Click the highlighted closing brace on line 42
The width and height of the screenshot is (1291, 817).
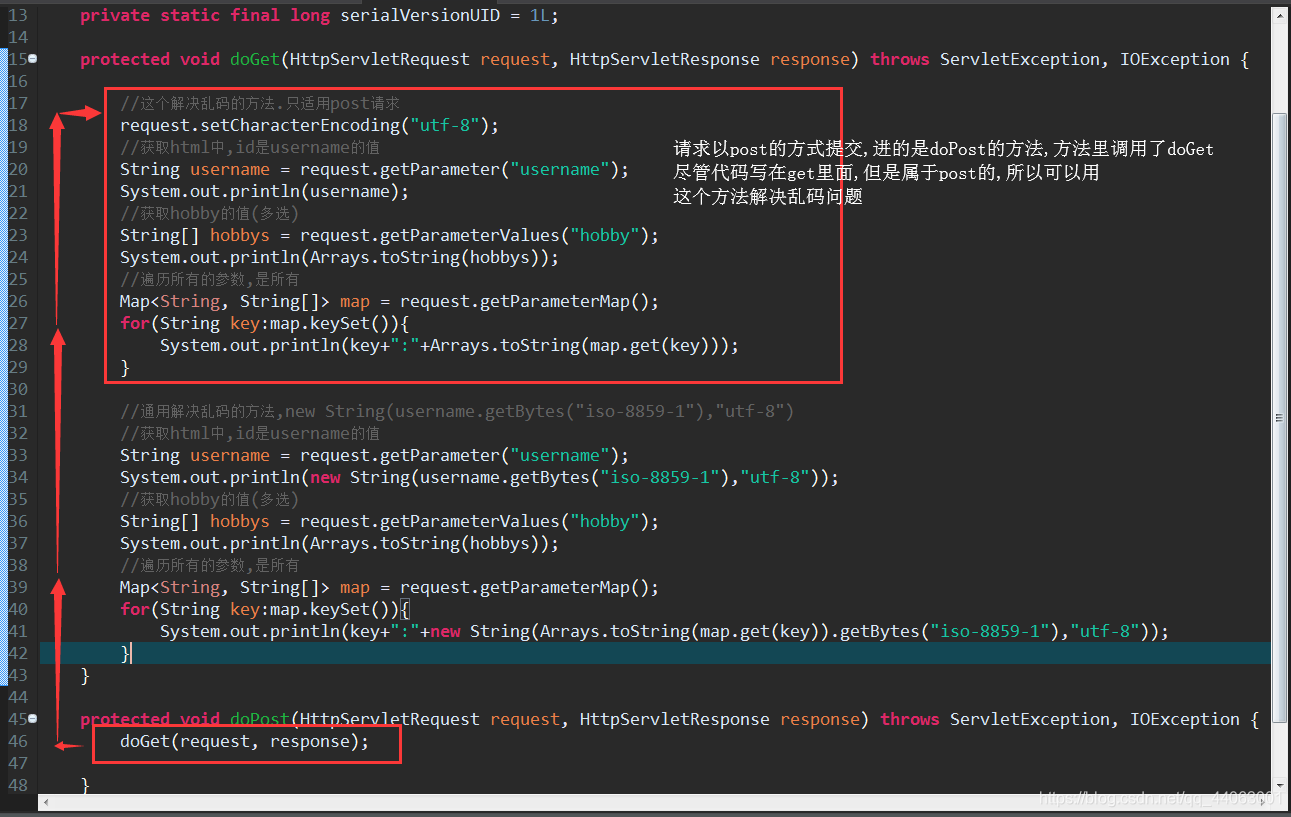point(125,653)
